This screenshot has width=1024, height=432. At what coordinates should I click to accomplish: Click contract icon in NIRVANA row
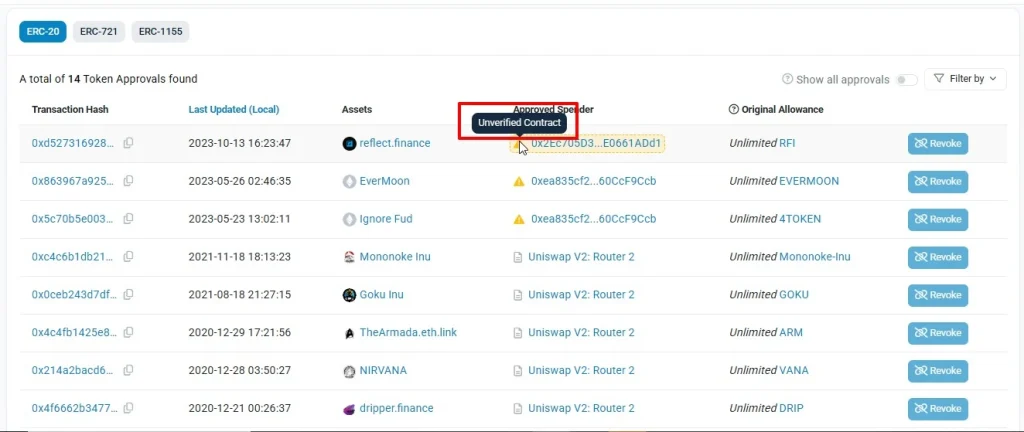[x=518, y=371]
